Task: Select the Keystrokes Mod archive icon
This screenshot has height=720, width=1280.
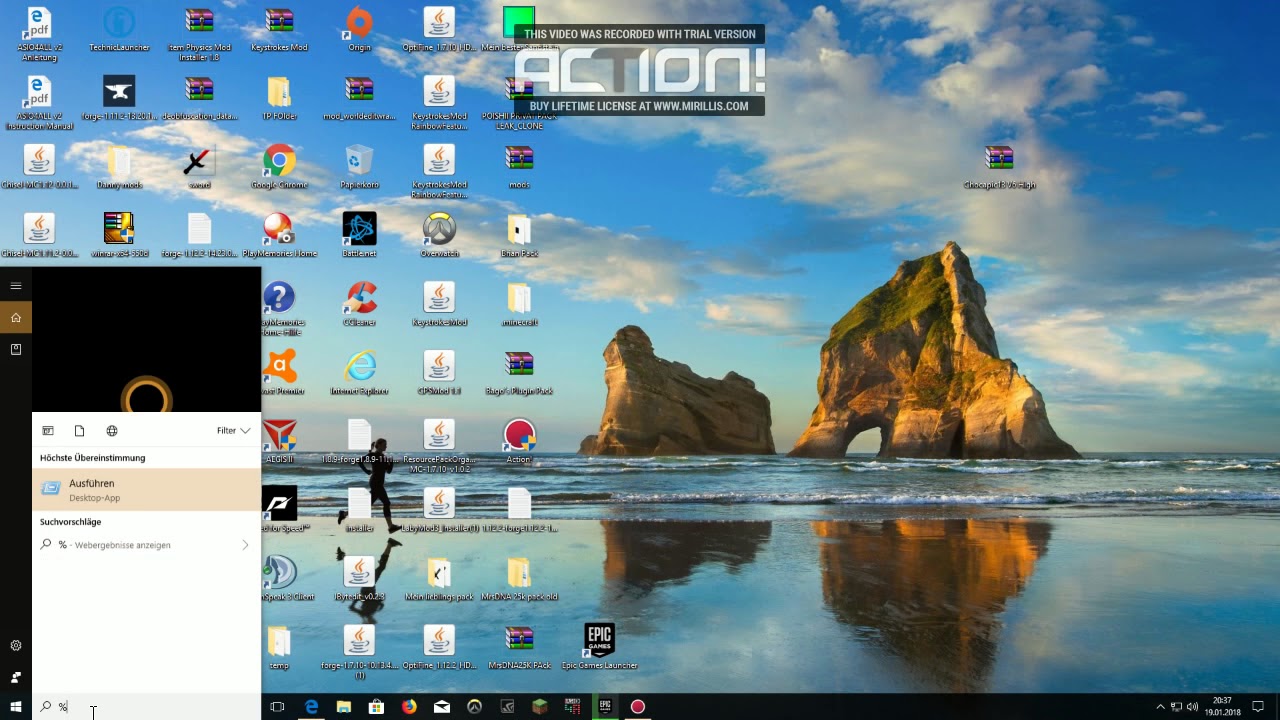Action: click(279, 29)
